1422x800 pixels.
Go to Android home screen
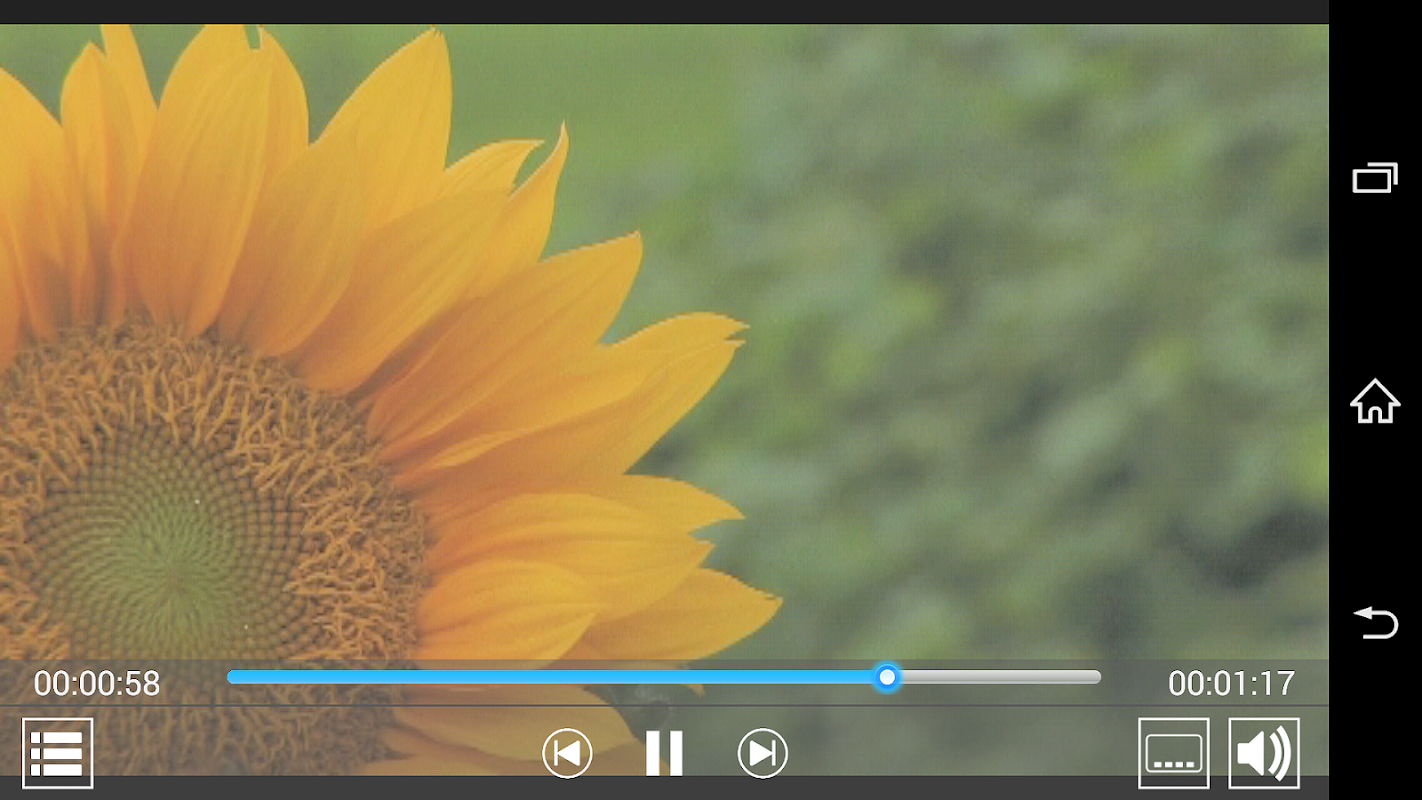(x=1375, y=401)
